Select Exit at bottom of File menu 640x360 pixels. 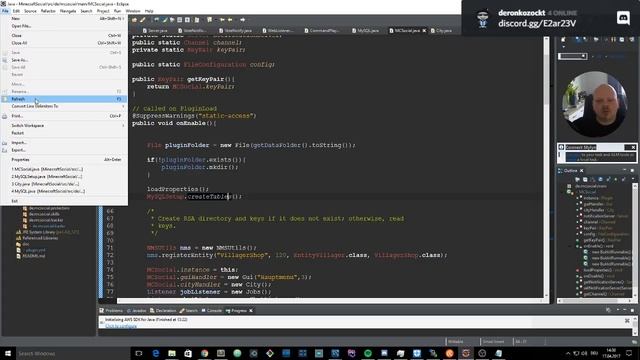[x=64, y=201]
